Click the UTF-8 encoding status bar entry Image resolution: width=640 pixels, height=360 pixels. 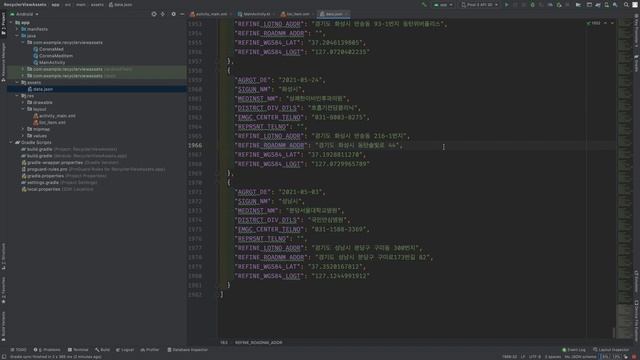pyautogui.click(x=535, y=357)
